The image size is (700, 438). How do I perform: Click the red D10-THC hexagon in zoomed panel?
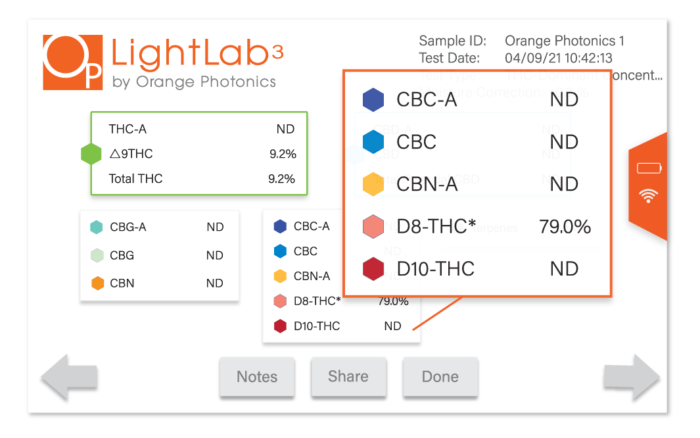pyautogui.click(x=373, y=269)
